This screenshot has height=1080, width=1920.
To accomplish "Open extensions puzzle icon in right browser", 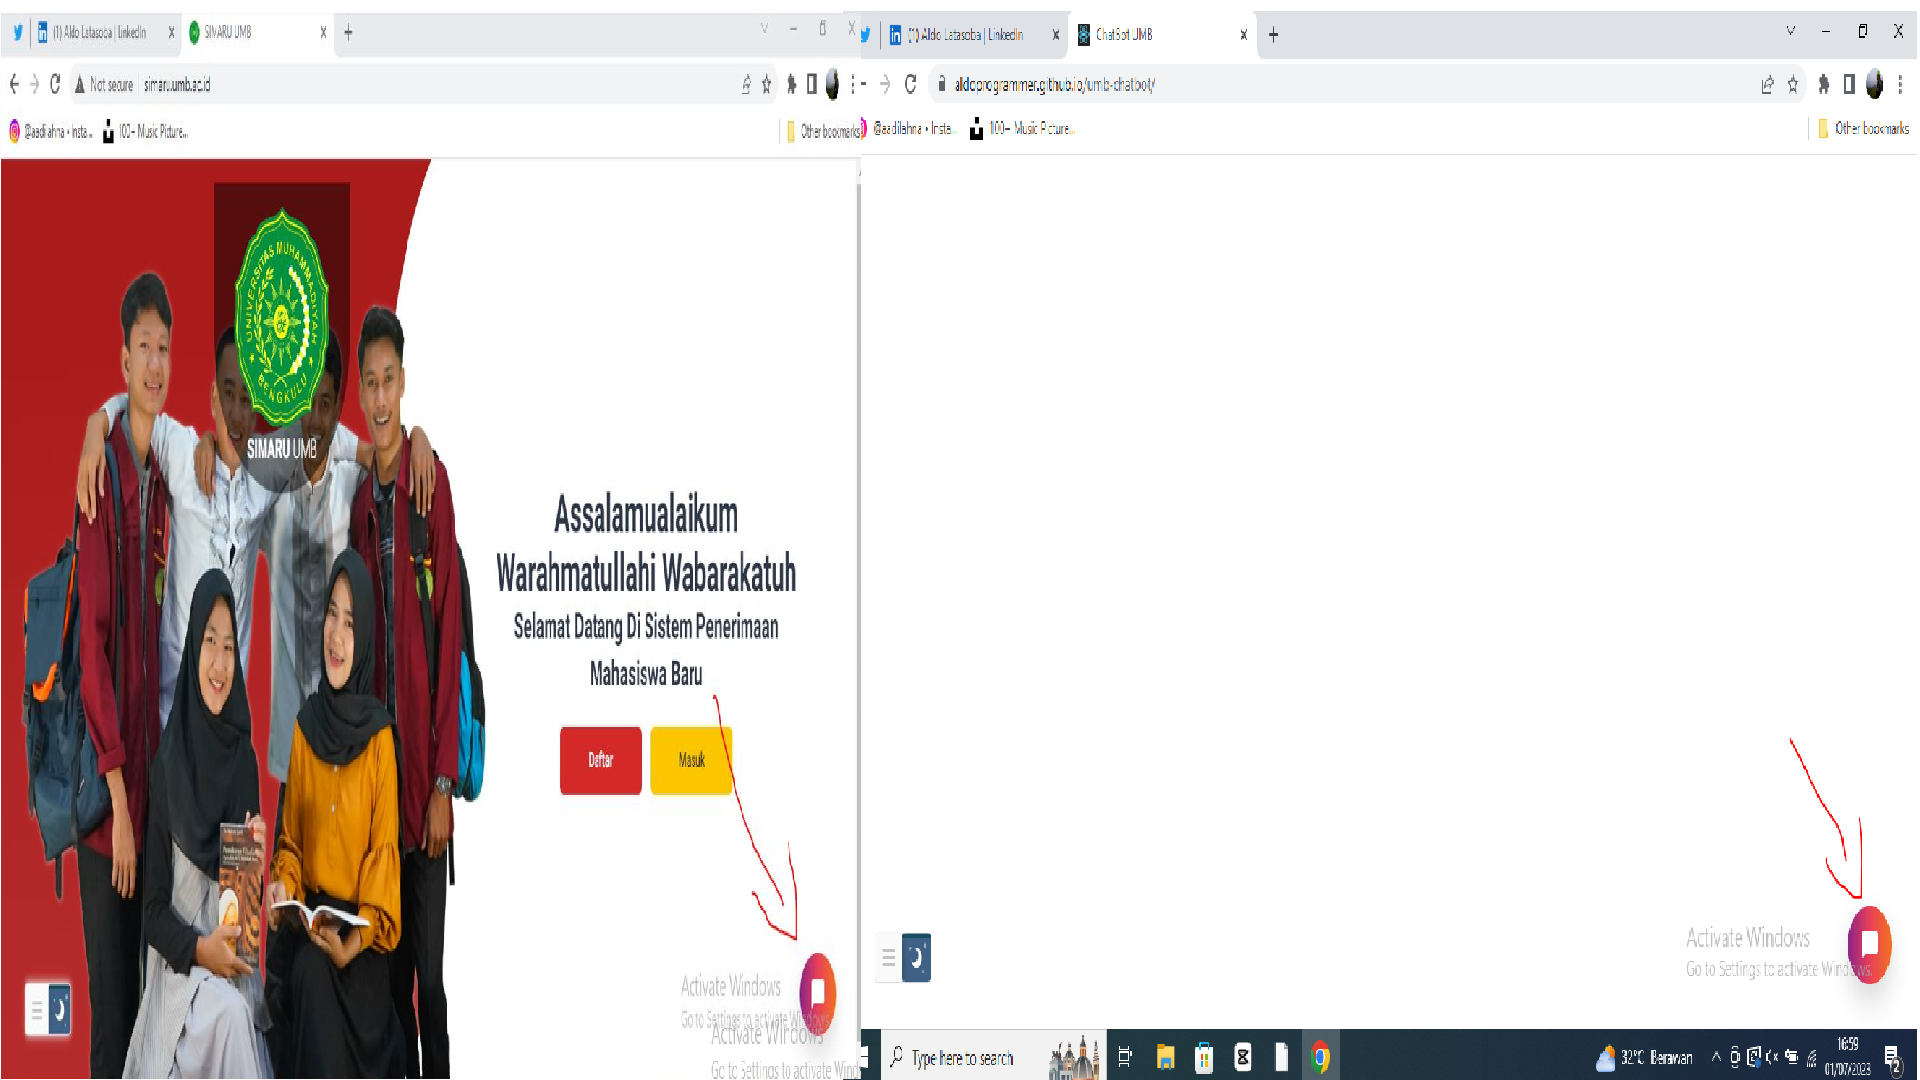I will [x=1823, y=85].
